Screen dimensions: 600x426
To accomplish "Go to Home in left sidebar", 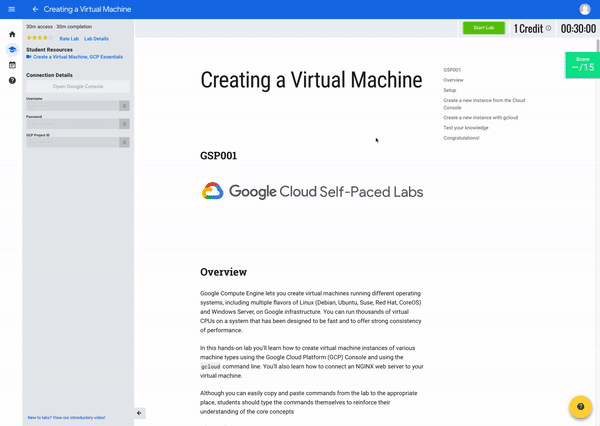I will [x=12, y=34].
